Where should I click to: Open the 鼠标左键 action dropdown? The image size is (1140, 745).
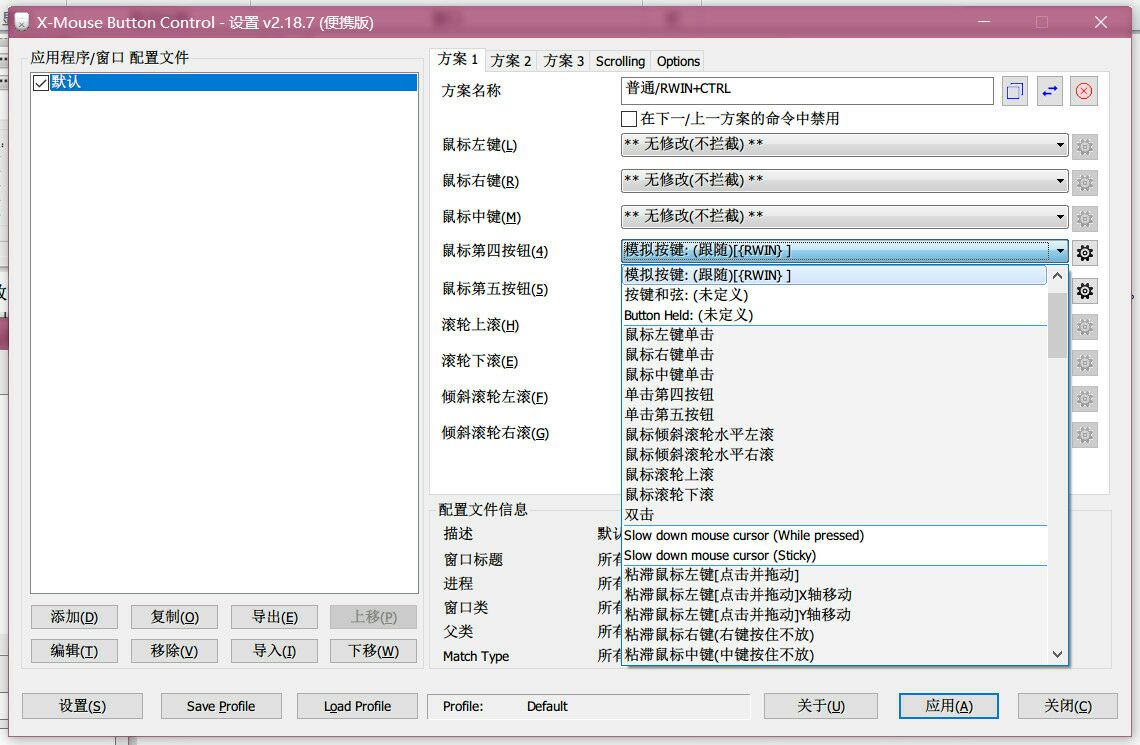(1059, 146)
